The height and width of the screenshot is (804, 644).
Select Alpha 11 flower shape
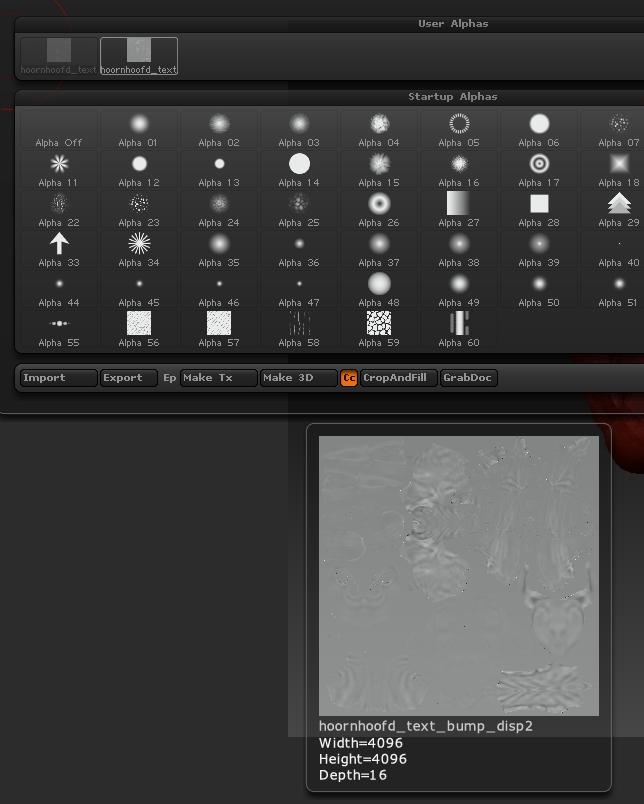point(59,170)
